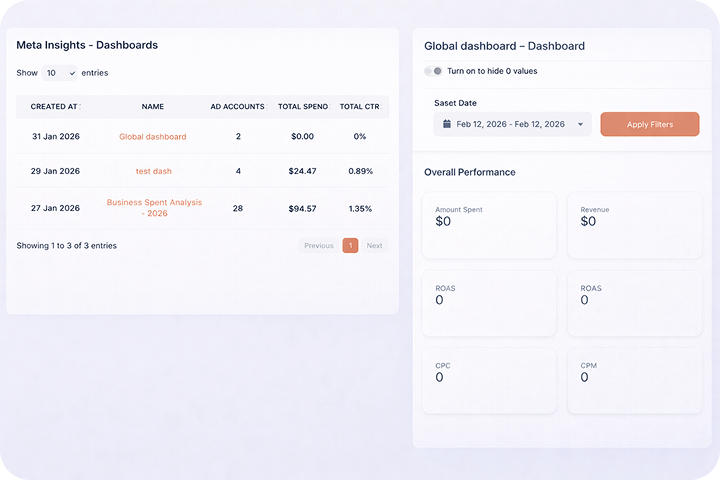
Task: Select page 1 in the pagination
Action: pyautogui.click(x=350, y=245)
